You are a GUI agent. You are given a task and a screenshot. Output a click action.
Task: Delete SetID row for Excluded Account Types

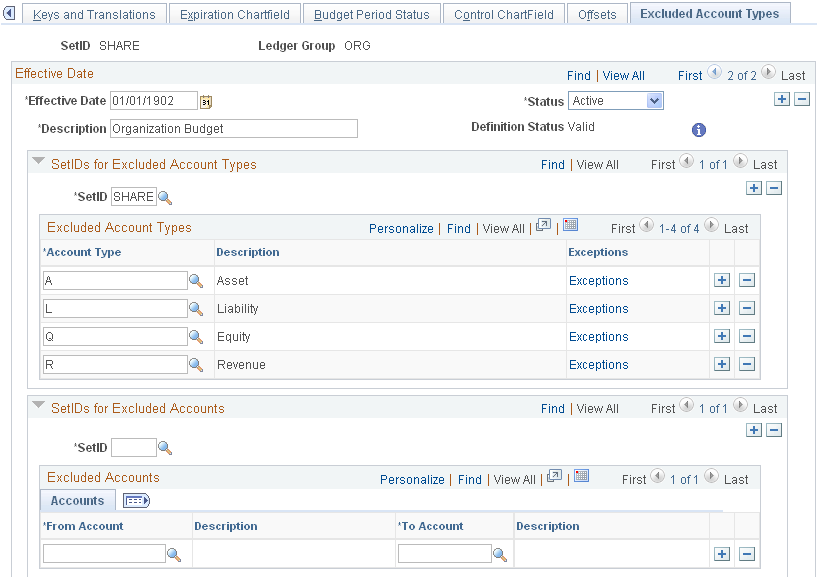774,188
